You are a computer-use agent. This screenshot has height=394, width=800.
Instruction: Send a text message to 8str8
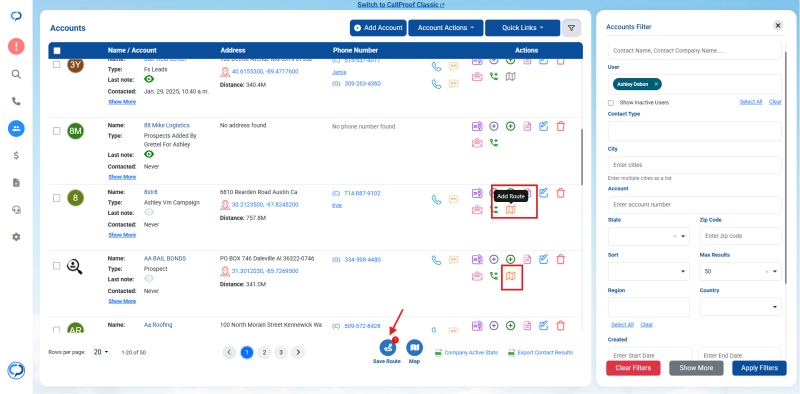click(x=454, y=200)
